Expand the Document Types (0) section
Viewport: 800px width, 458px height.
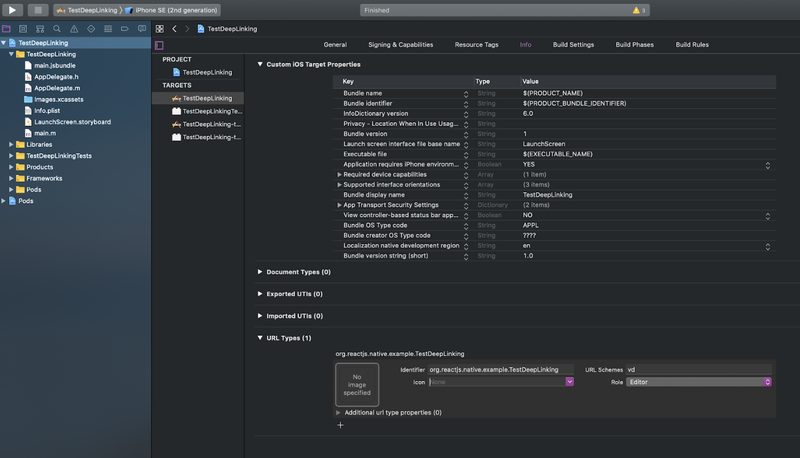pyautogui.click(x=260, y=272)
